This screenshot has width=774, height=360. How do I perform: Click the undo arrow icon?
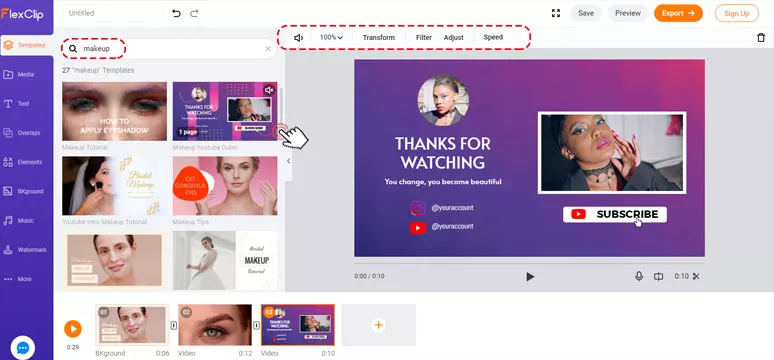pos(176,13)
